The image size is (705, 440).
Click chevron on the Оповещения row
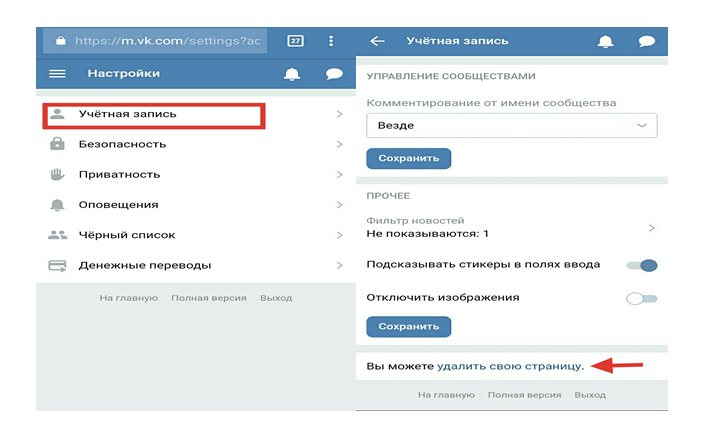coord(339,205)
